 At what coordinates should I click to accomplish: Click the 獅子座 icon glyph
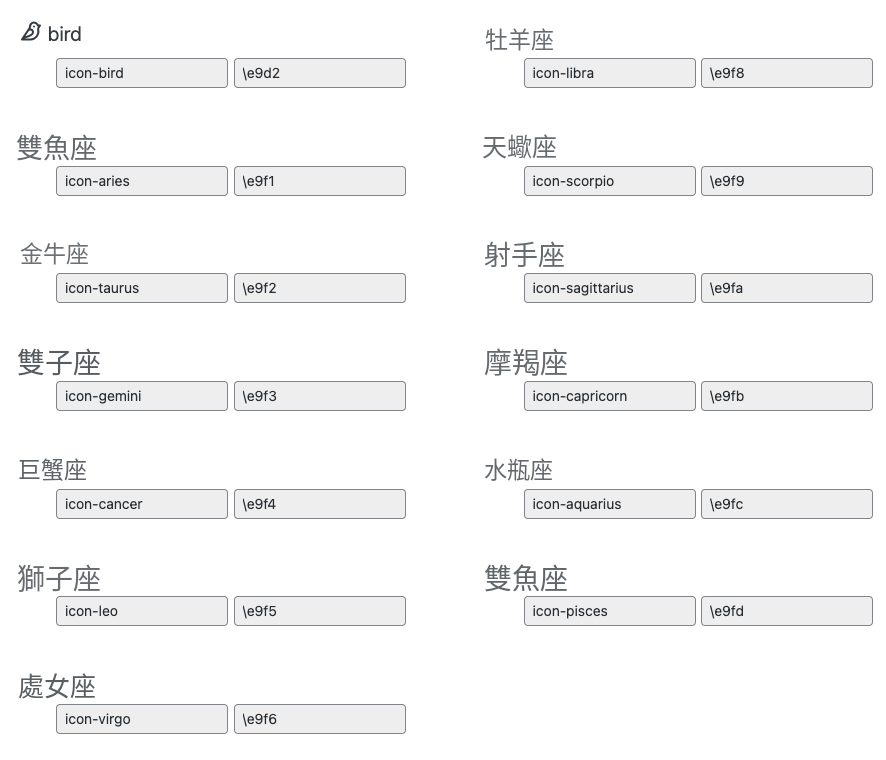(x=59, y=579)
